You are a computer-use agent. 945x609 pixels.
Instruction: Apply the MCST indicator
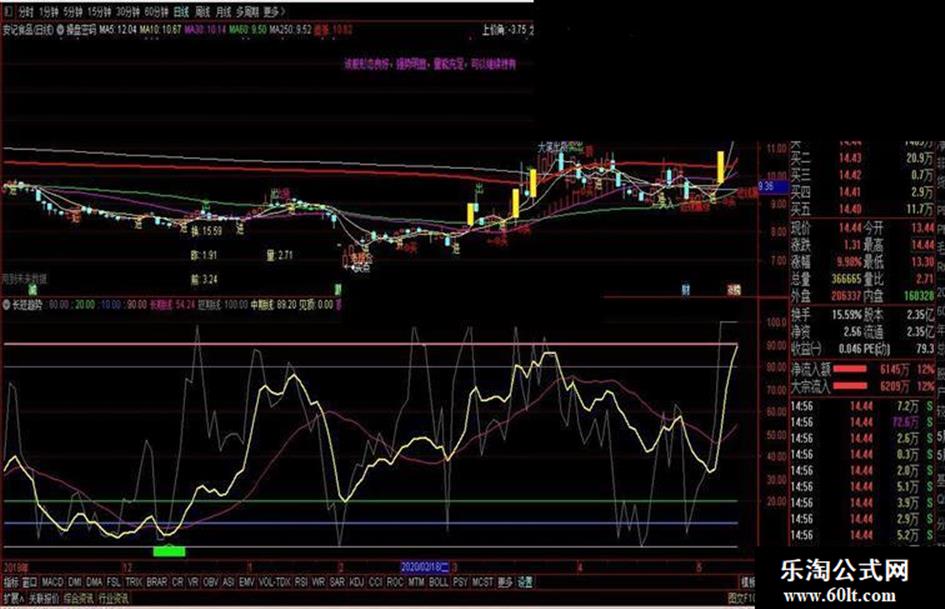[x=483, y=582]
